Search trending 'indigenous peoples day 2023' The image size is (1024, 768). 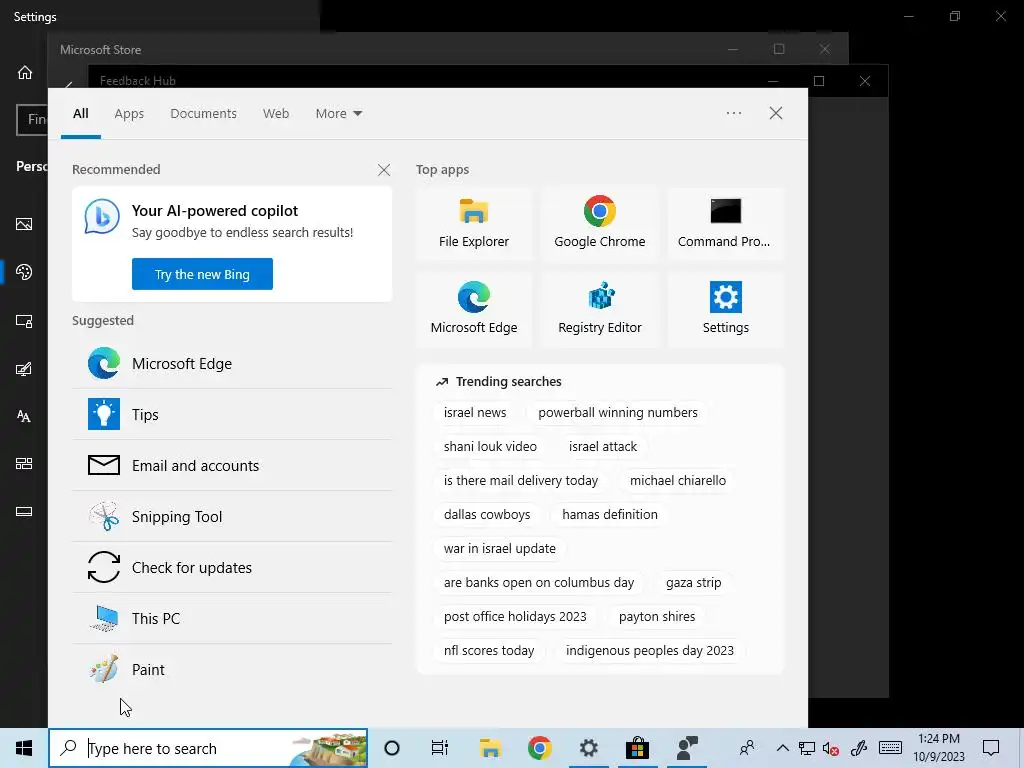tap(650, 650)
